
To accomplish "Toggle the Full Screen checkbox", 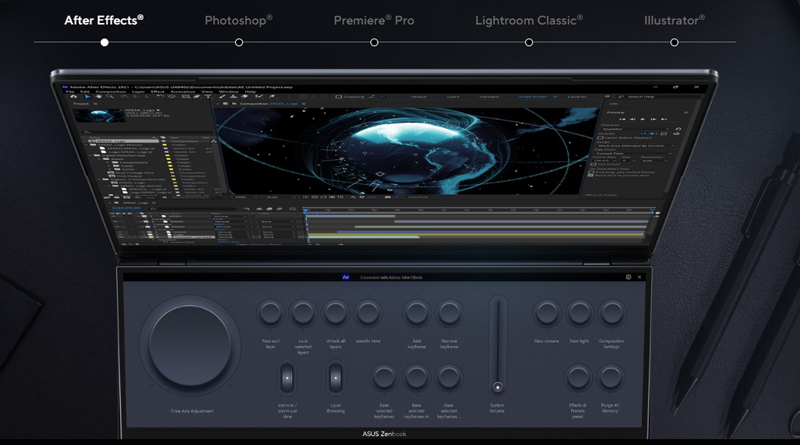I will 593,164.
